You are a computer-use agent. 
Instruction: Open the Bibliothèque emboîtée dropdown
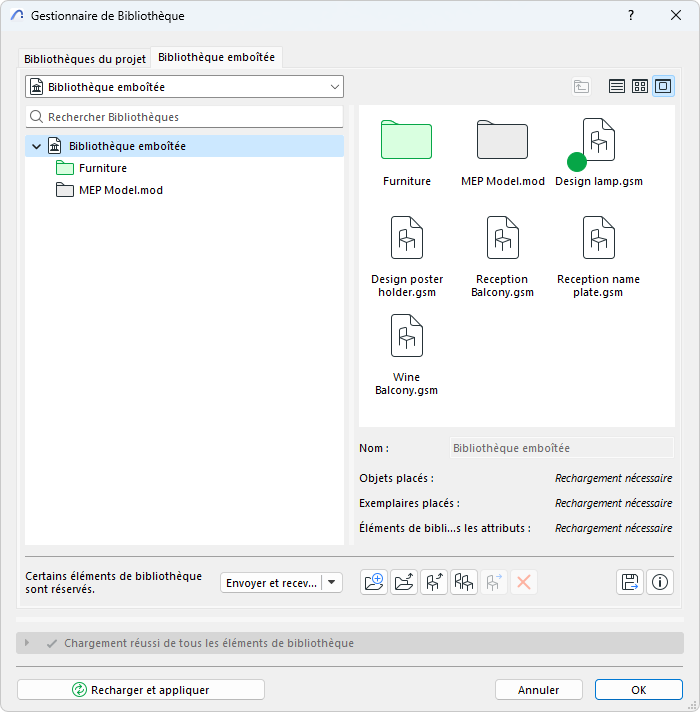(x=184, y=87)
